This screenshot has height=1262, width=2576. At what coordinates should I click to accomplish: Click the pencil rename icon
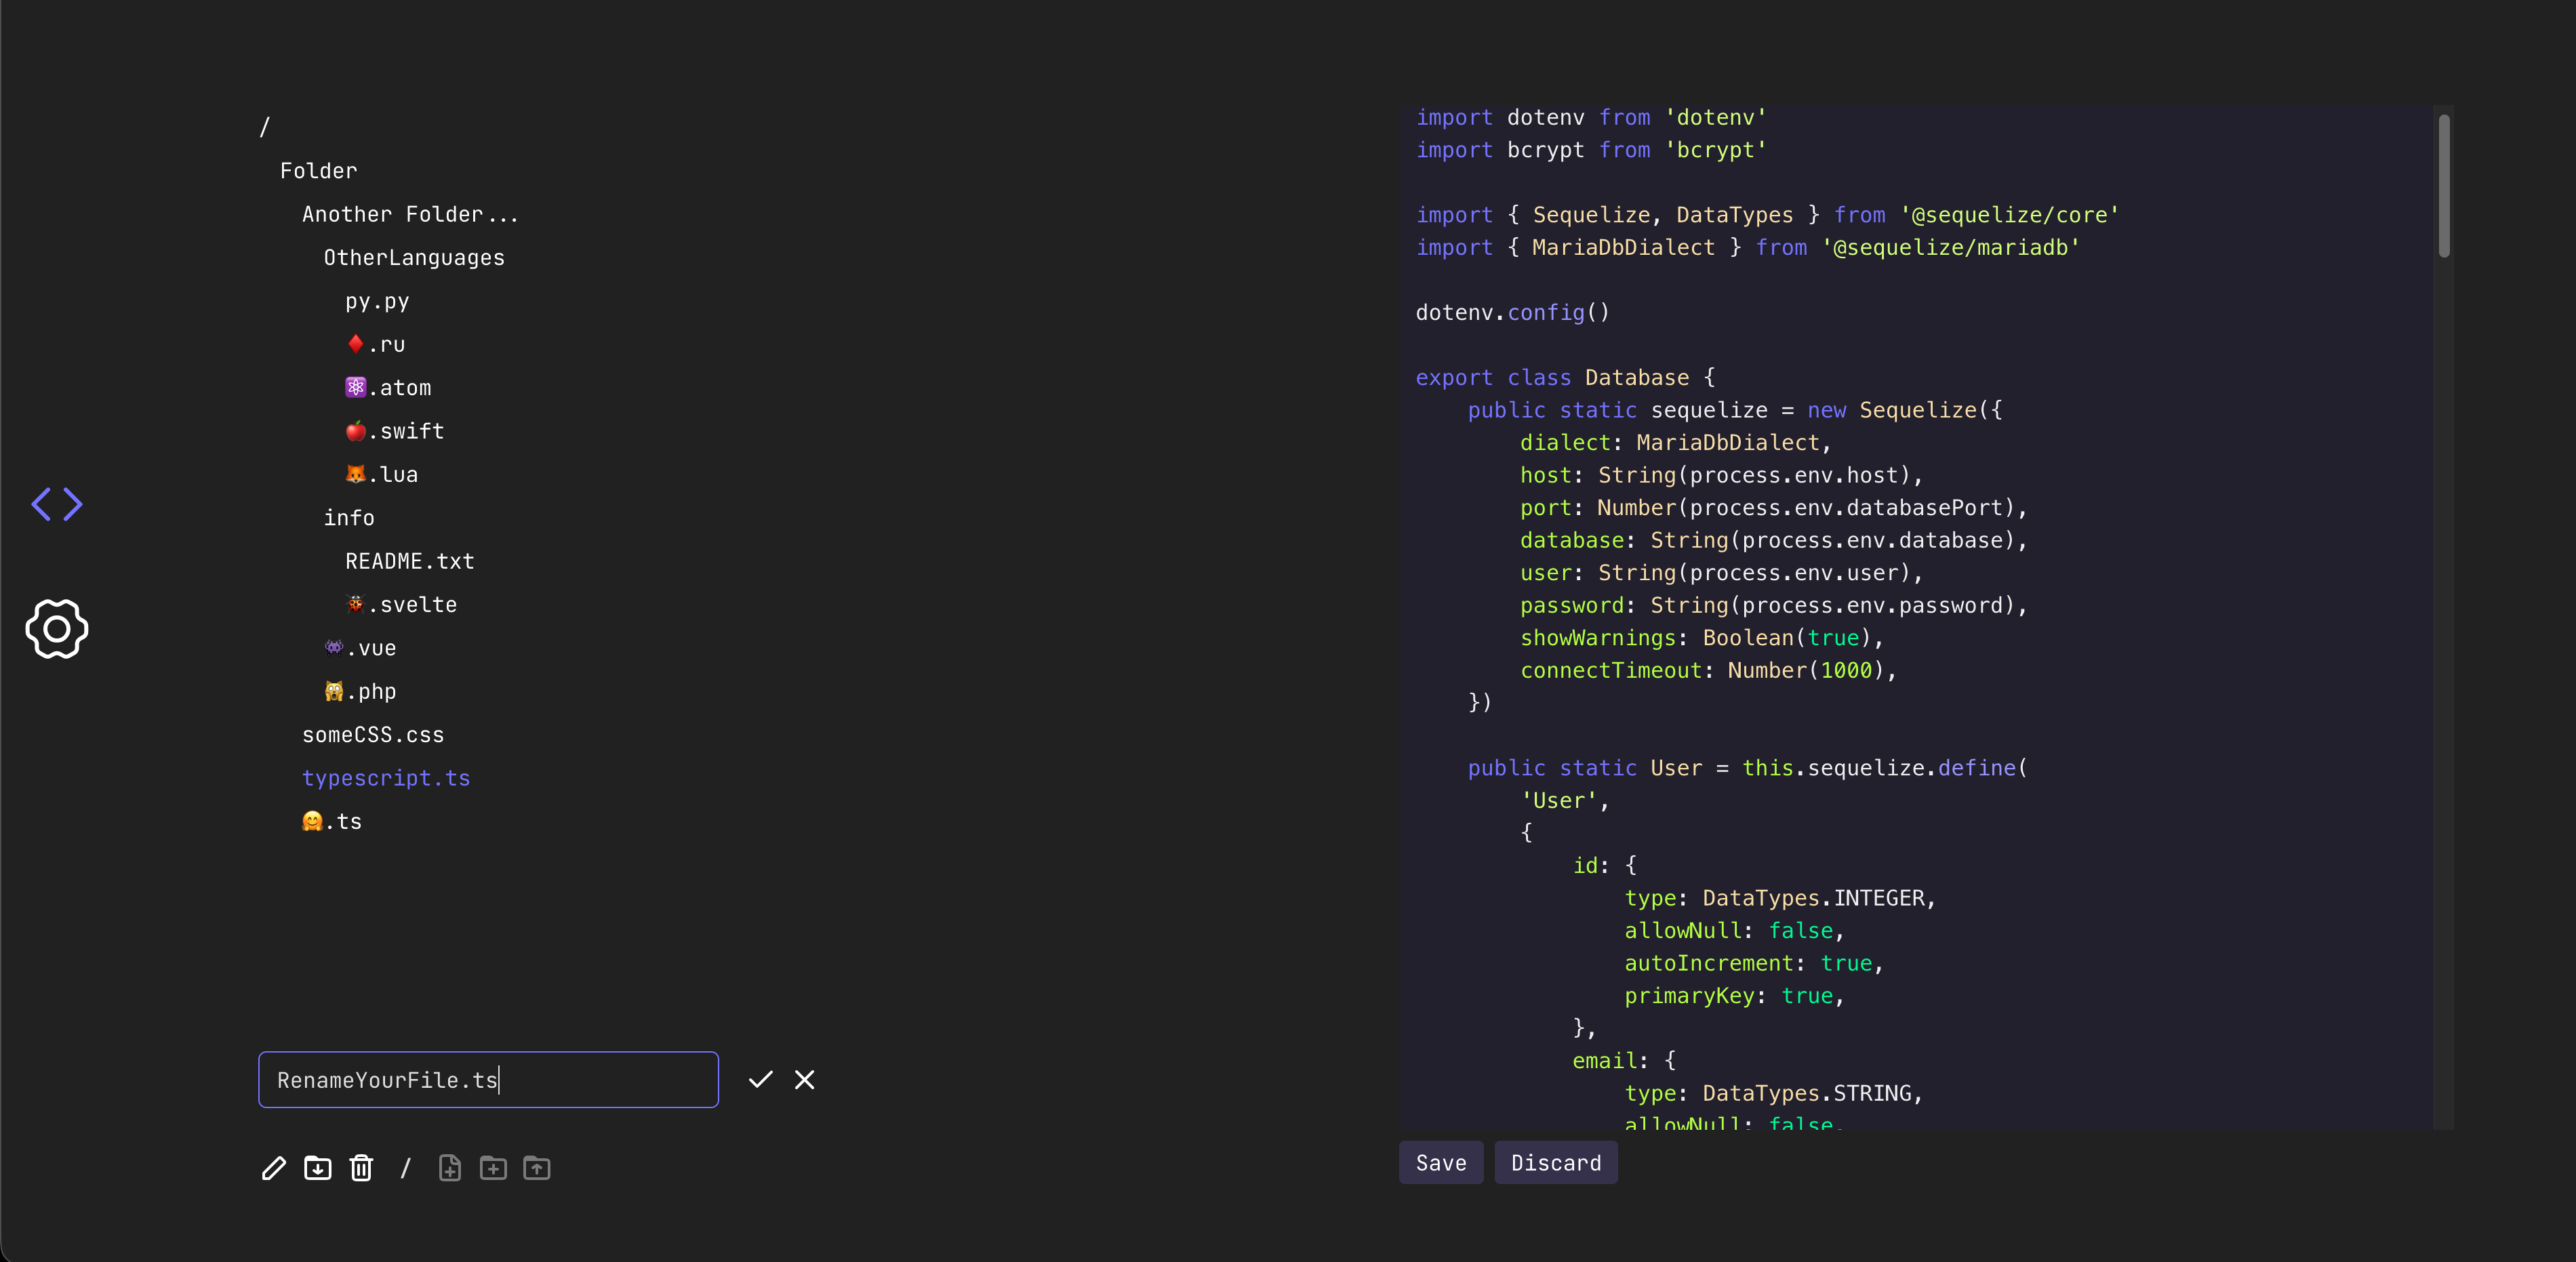(x=274, y=1168)
